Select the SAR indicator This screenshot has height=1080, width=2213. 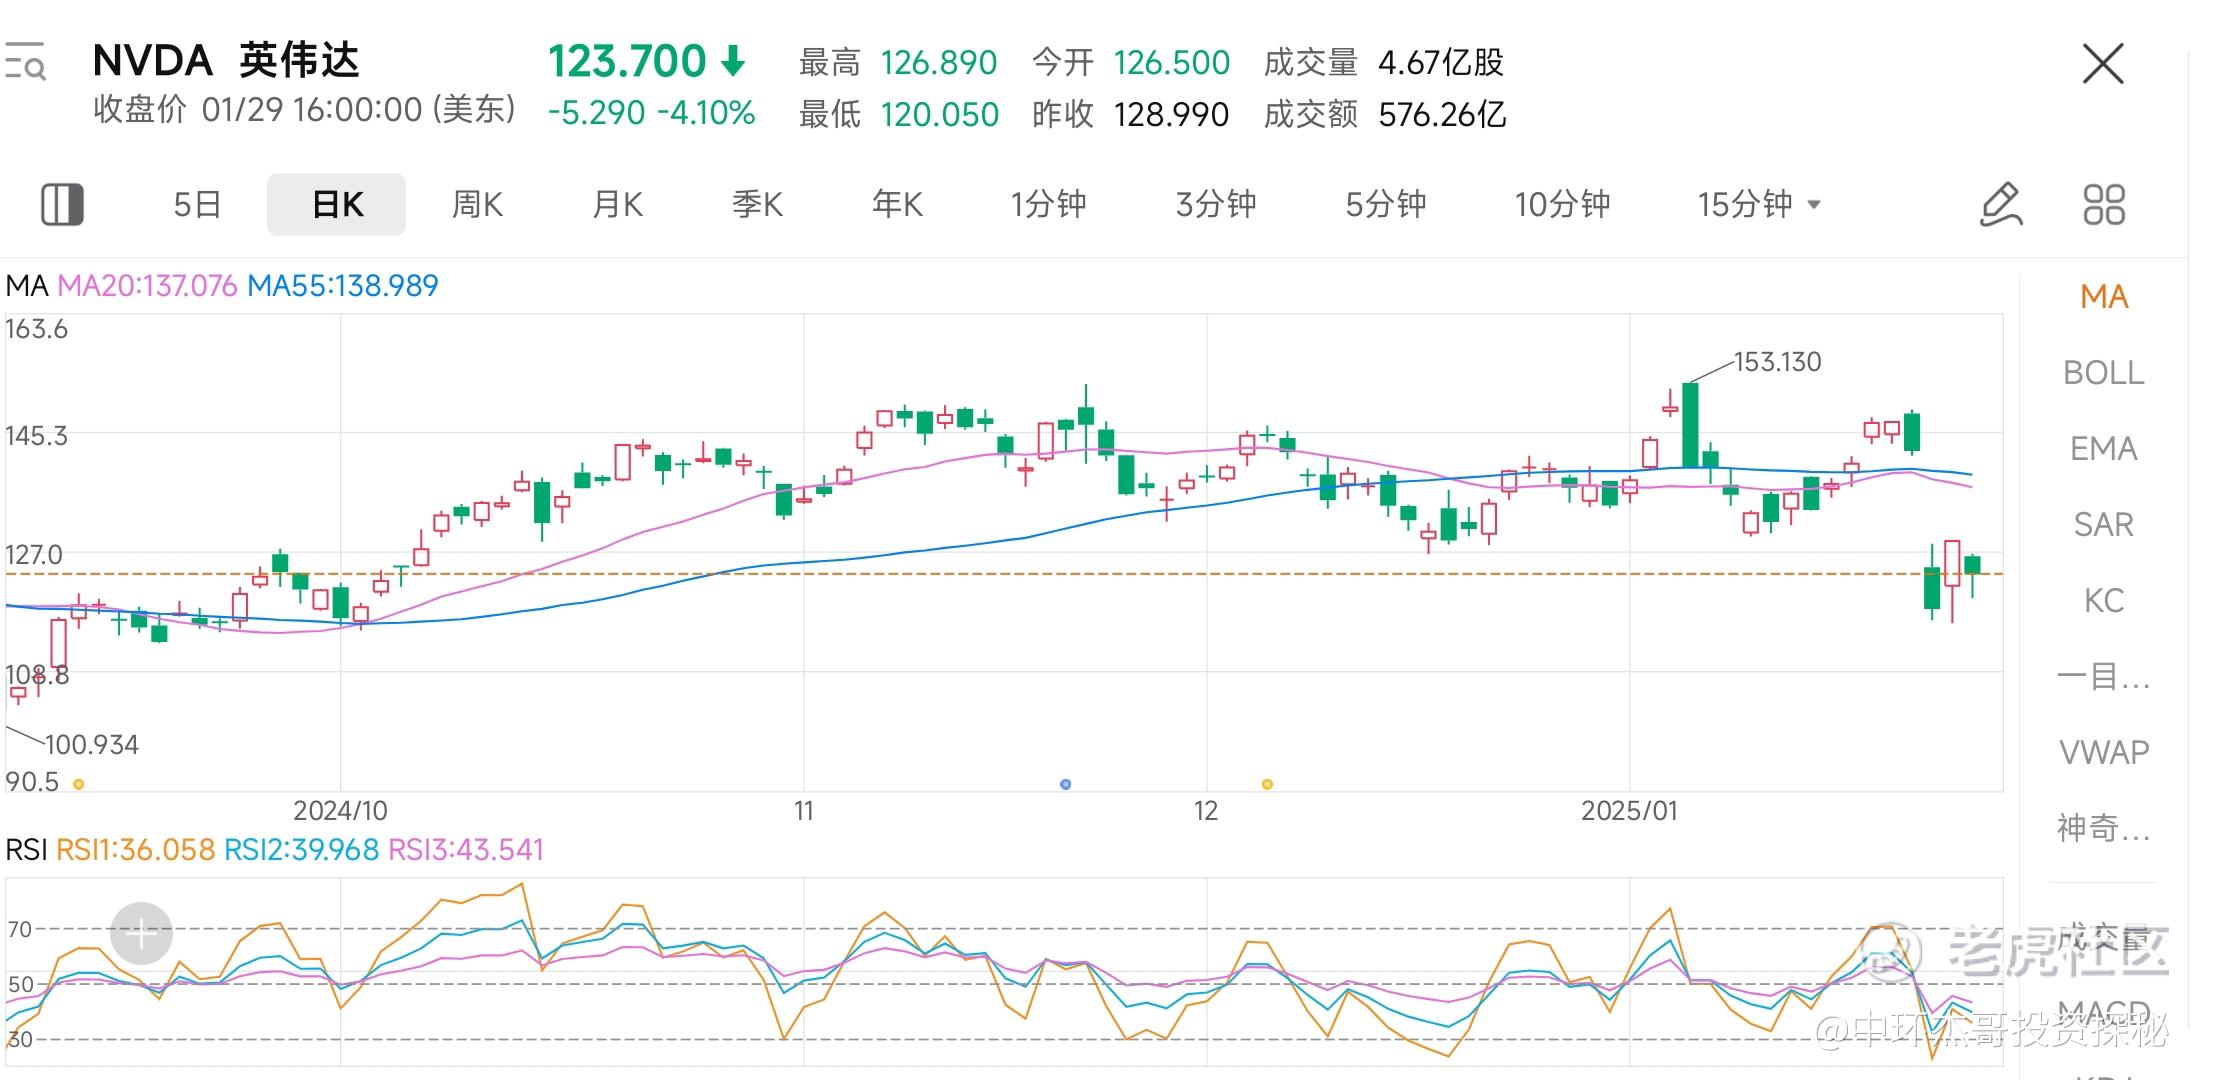click(2104, 525)
